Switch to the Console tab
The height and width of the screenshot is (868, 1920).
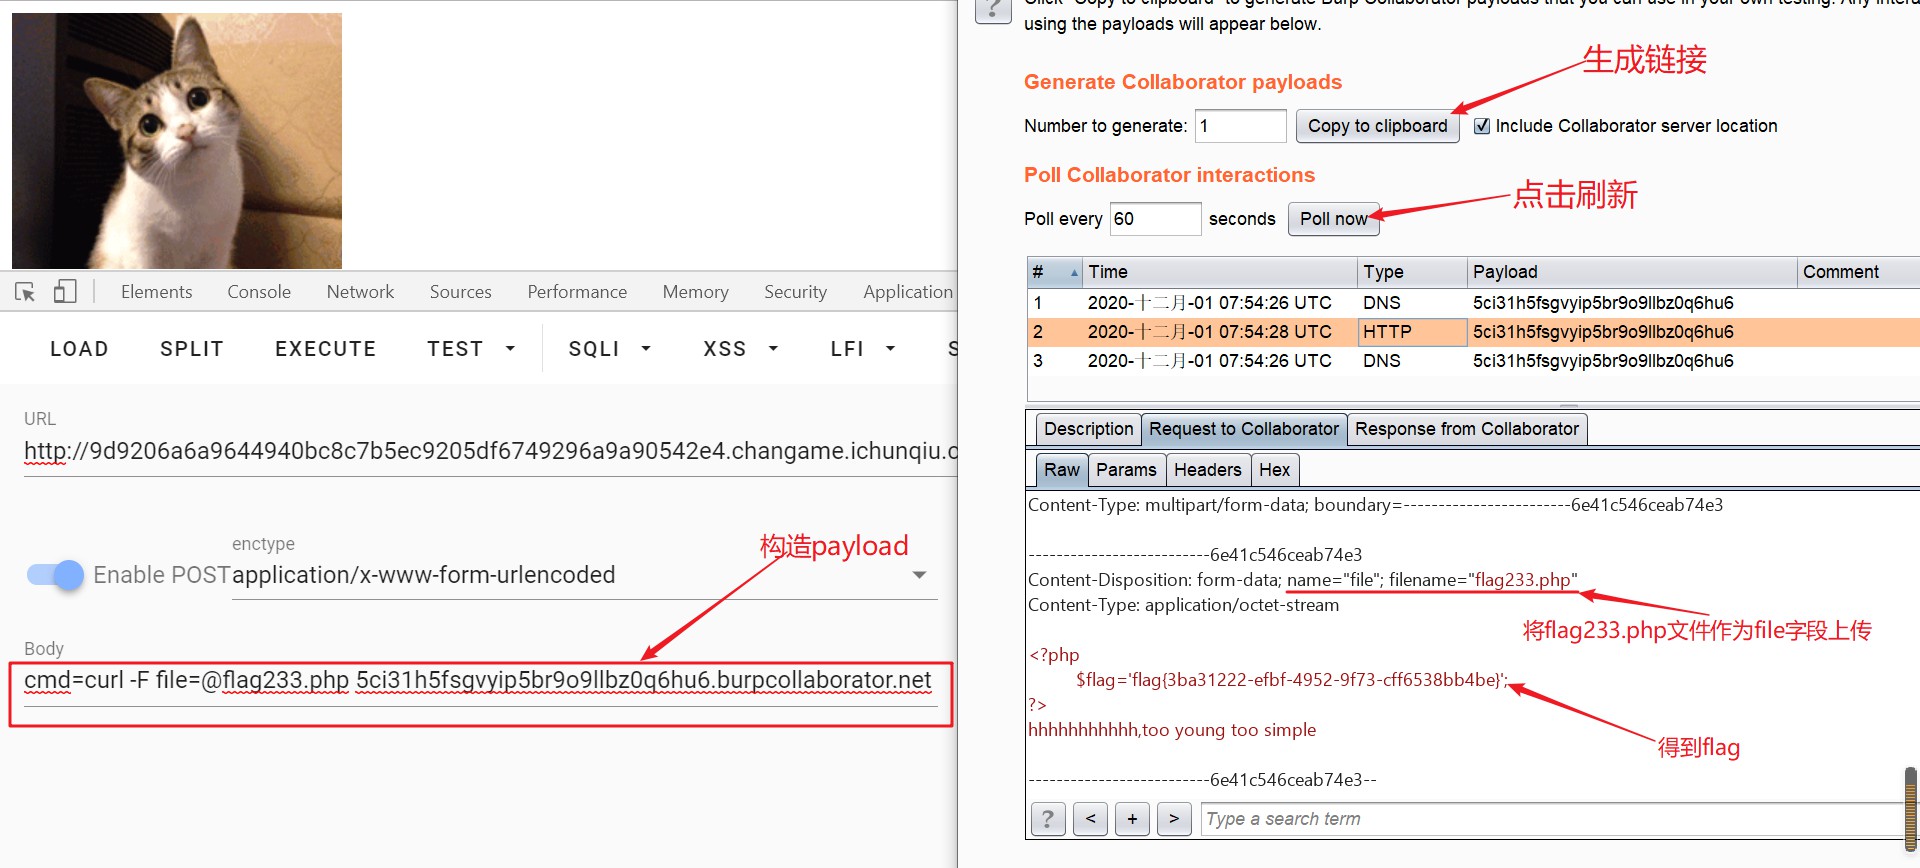[259, 292]
